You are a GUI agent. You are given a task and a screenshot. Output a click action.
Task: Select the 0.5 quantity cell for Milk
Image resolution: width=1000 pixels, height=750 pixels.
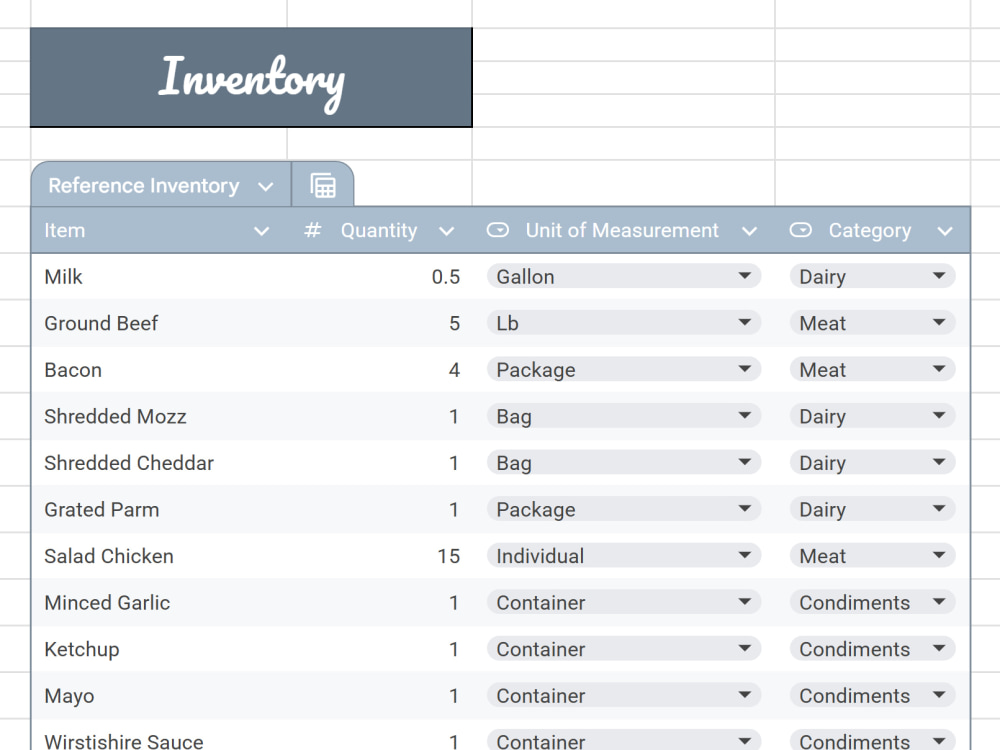pyautogui.click(x=379, y=276)
